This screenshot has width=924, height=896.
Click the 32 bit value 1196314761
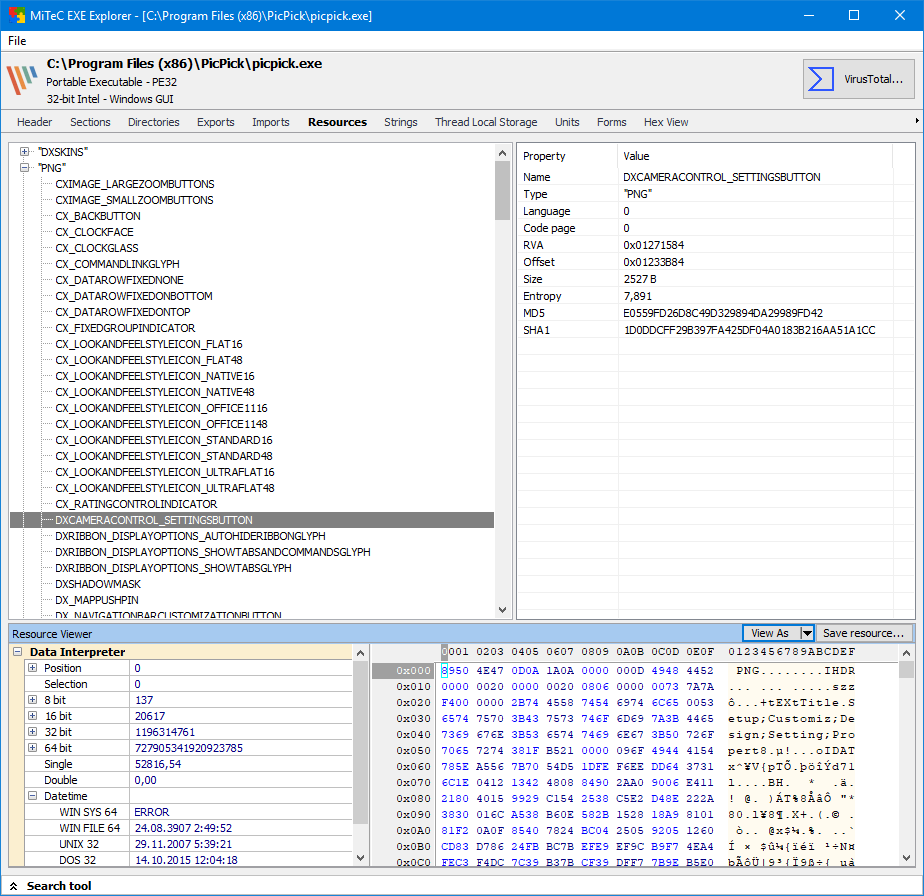(x=164, y=732)
